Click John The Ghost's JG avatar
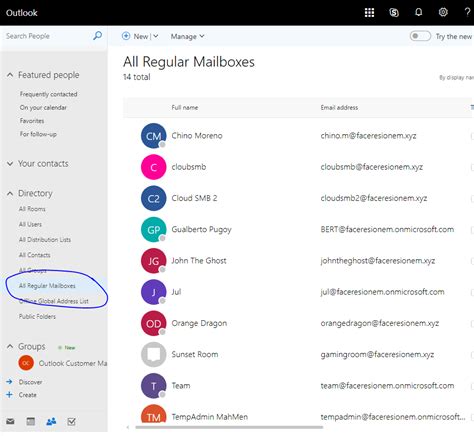Viewport: 474px width, 436px height. (x=153, y=261)
